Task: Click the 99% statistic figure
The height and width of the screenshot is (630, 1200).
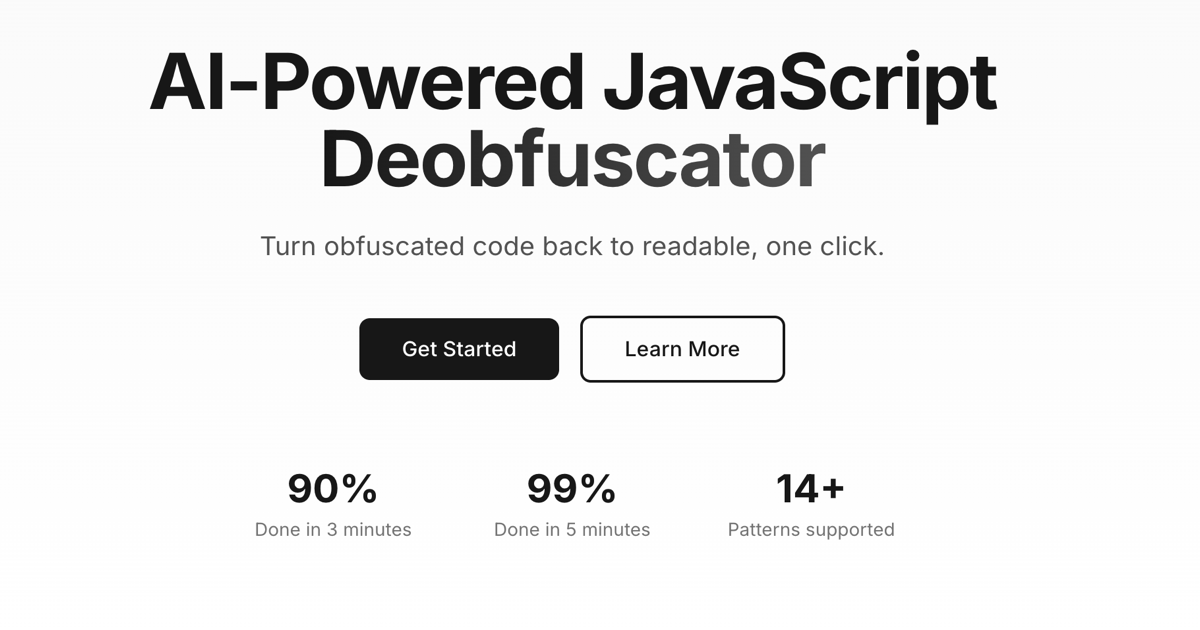Action: pyautogui.click(x=571, y=489)
